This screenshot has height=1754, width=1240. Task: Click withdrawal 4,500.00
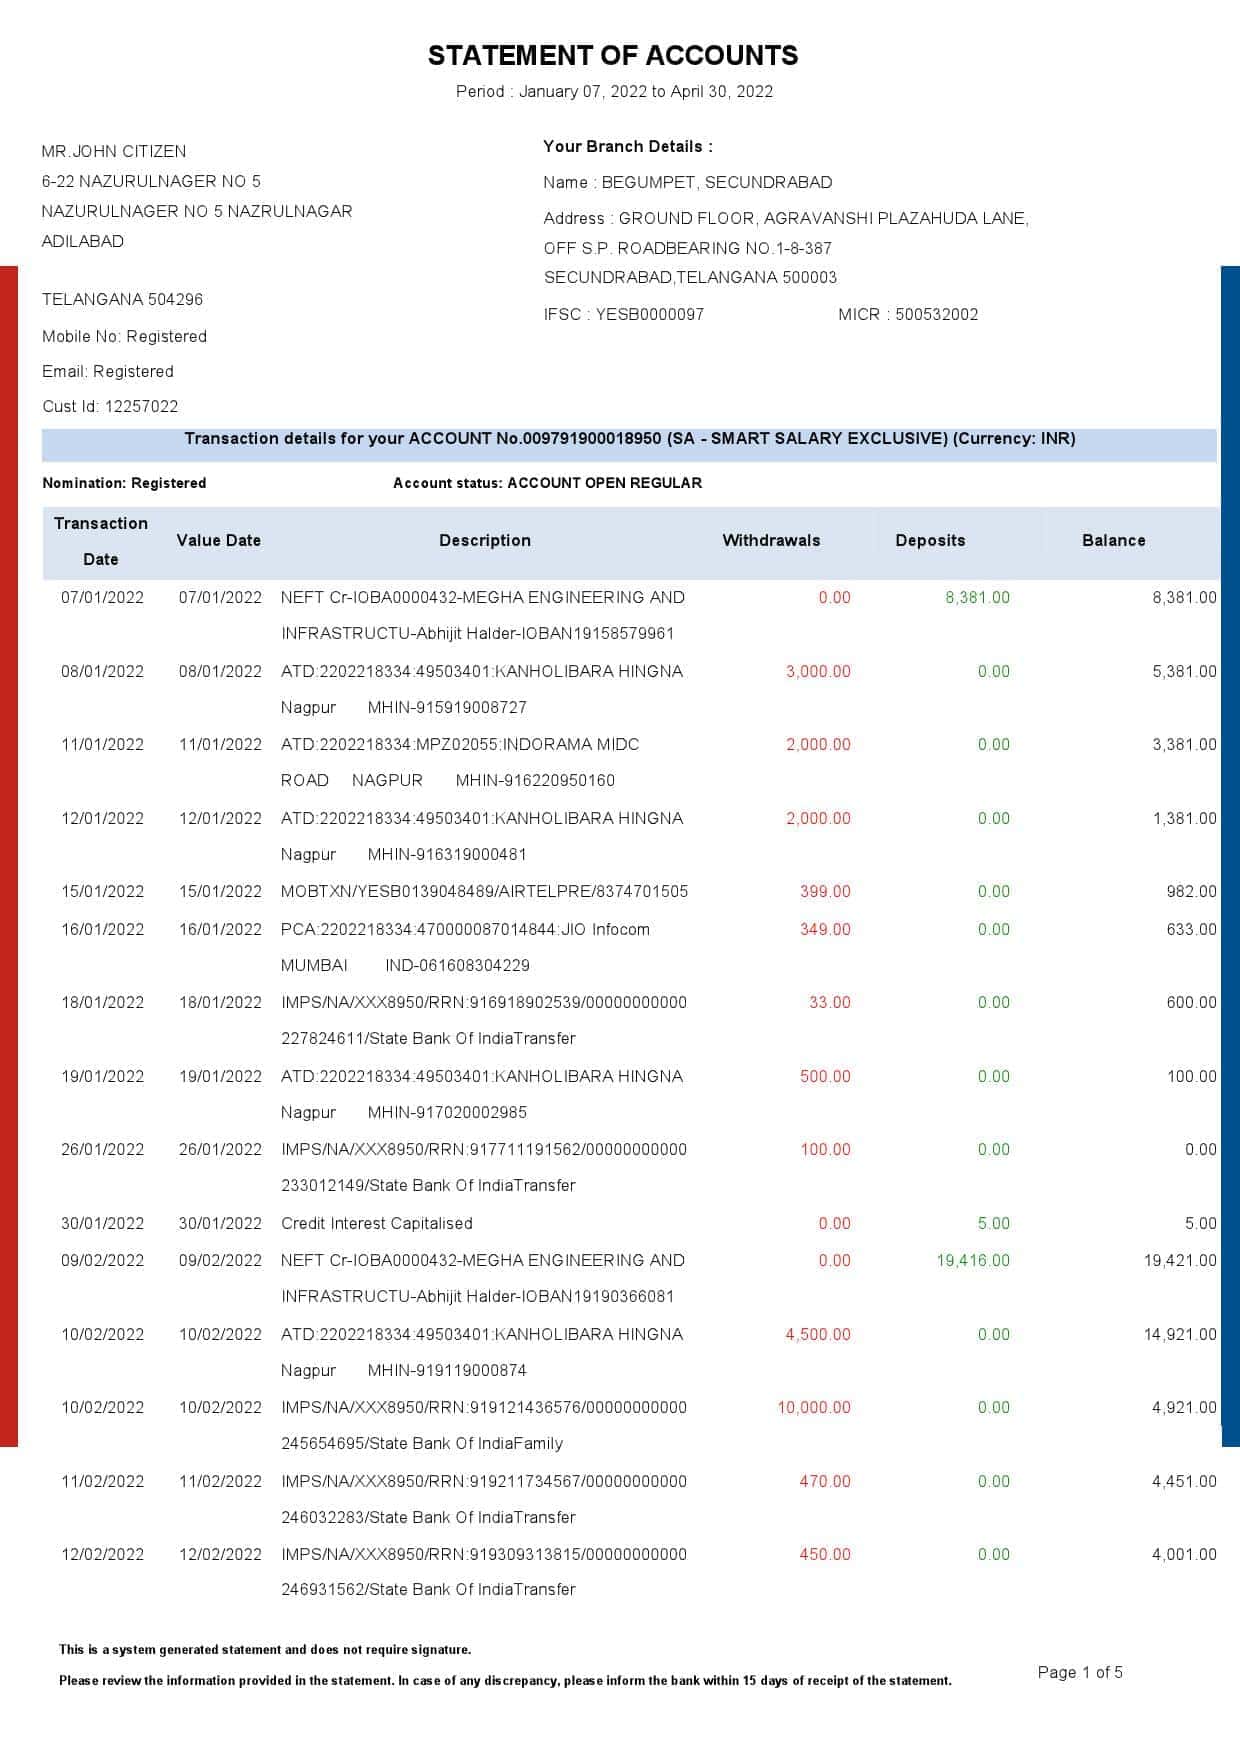click(x=819, y=1334)
